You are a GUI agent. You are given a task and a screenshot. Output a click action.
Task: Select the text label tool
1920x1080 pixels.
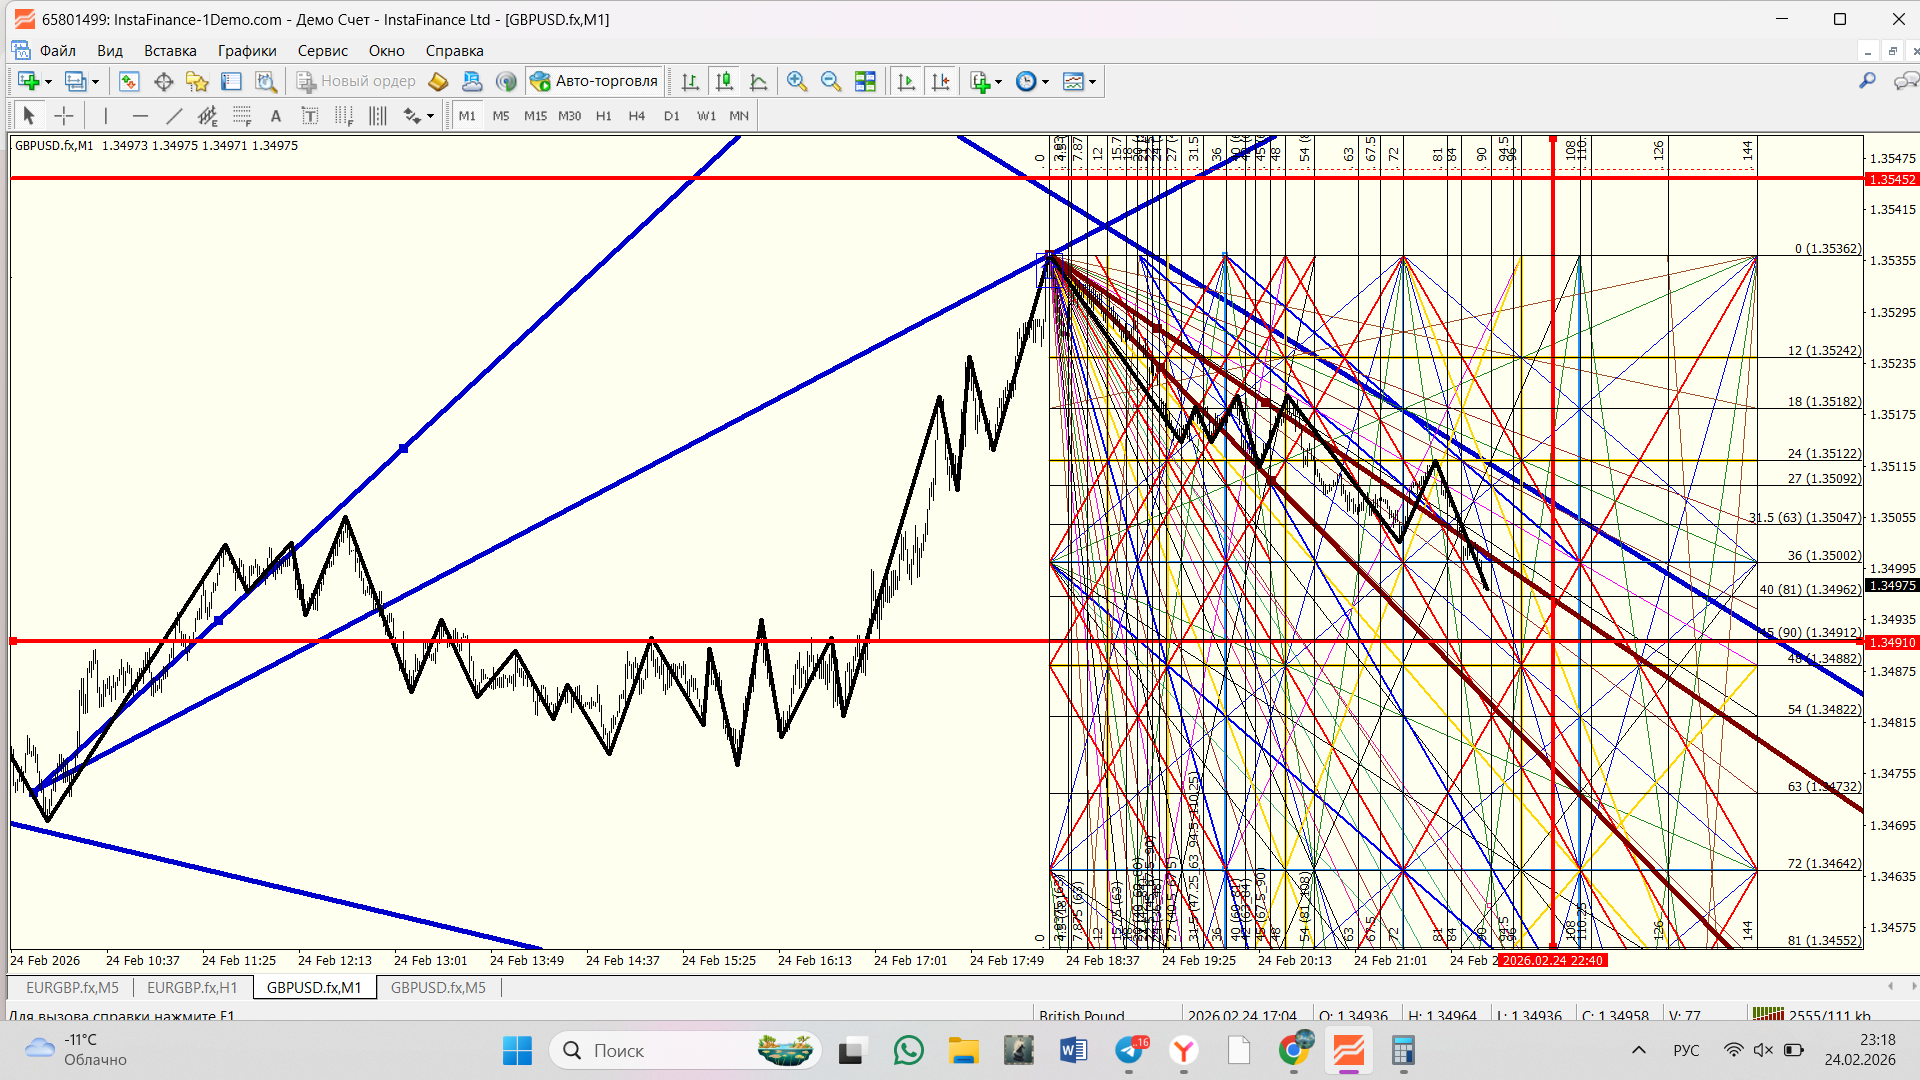click(276, 116)
